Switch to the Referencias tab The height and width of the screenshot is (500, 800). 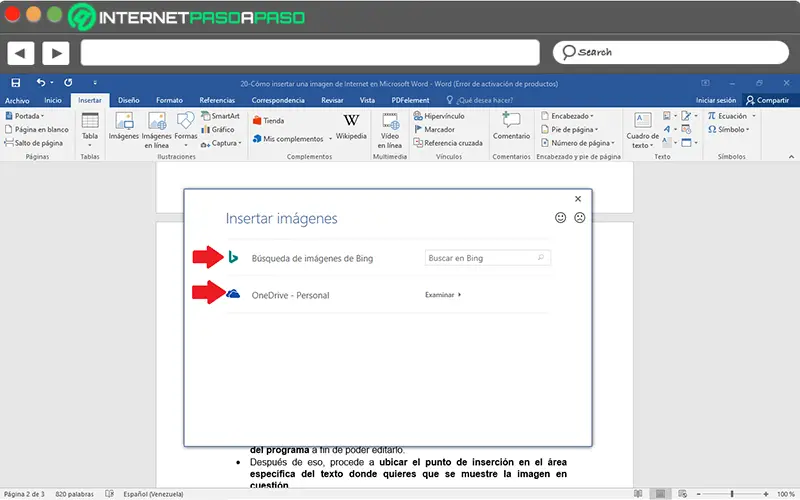(x=217, y=101)
